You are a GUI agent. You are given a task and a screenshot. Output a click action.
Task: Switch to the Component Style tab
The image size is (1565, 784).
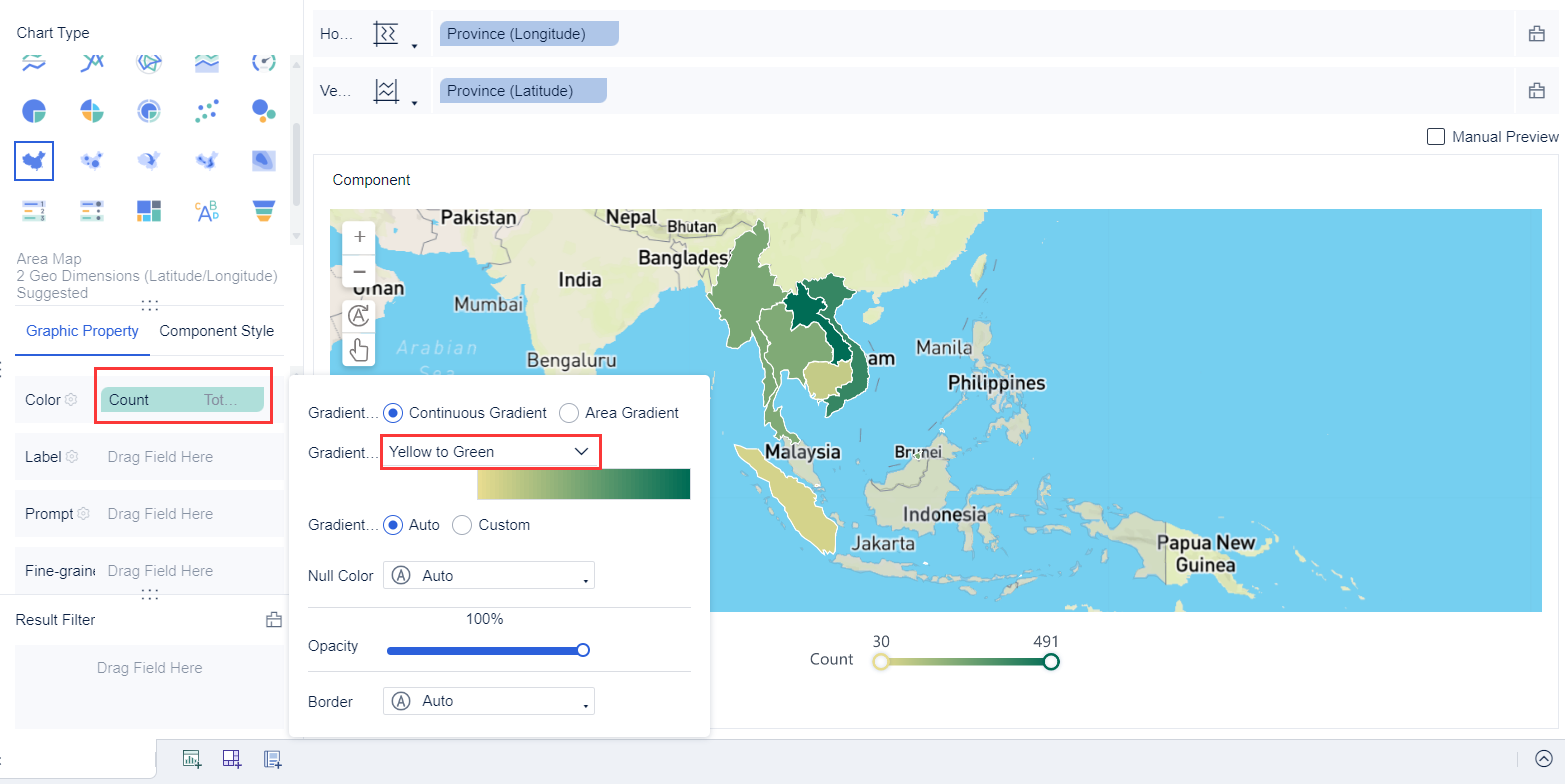point(216,331)
